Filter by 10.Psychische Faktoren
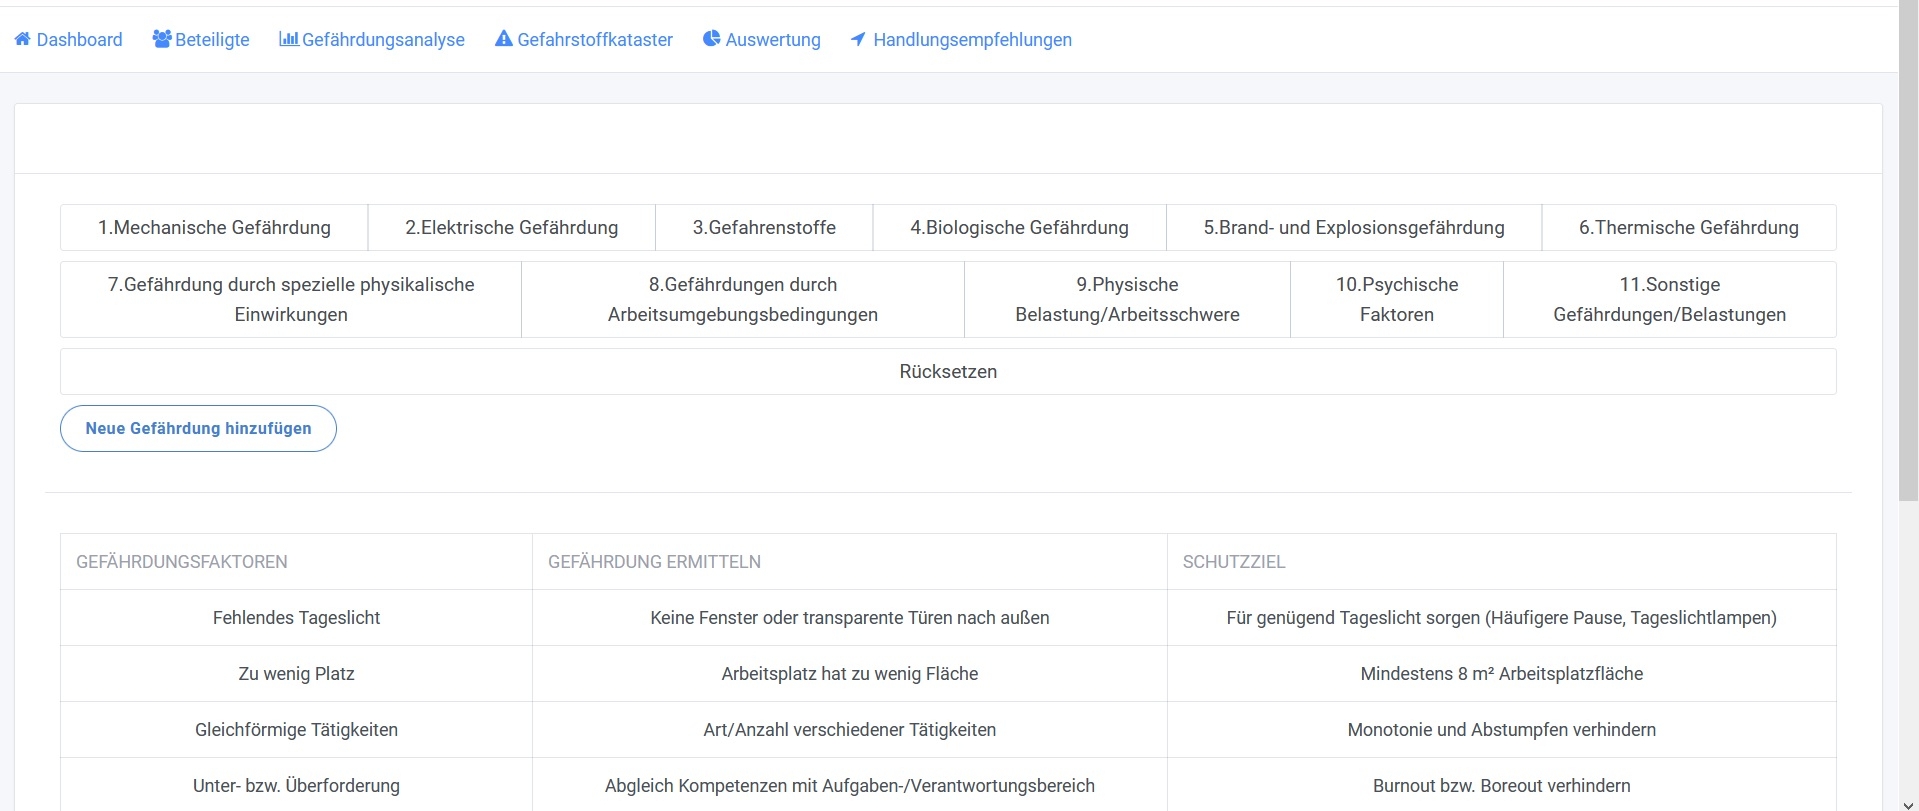 [x=1396, y=299]
